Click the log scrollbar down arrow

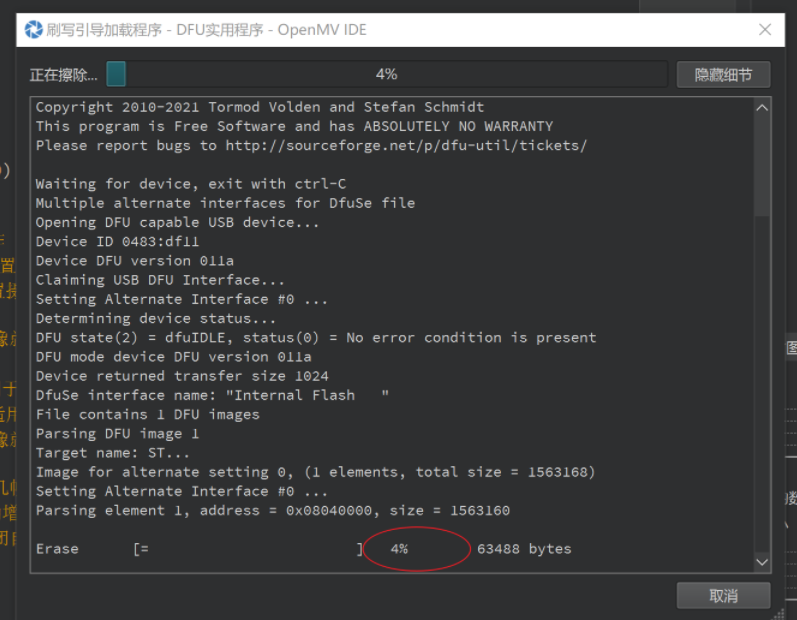point(762,562)
